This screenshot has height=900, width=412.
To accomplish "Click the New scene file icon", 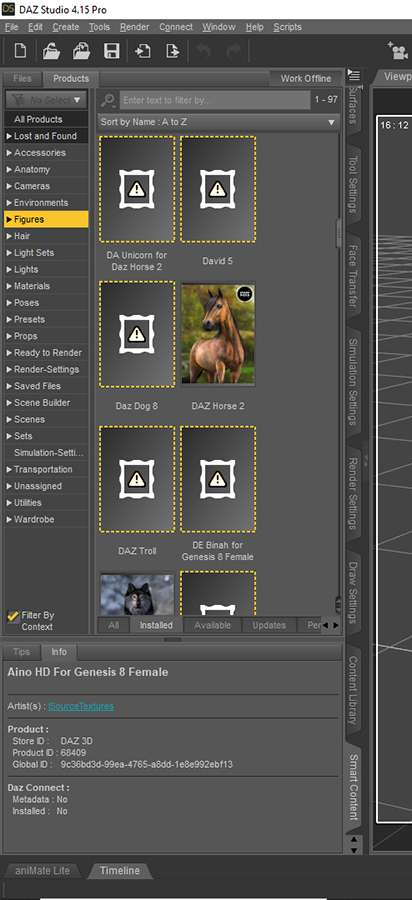I will tap(20, 51).
